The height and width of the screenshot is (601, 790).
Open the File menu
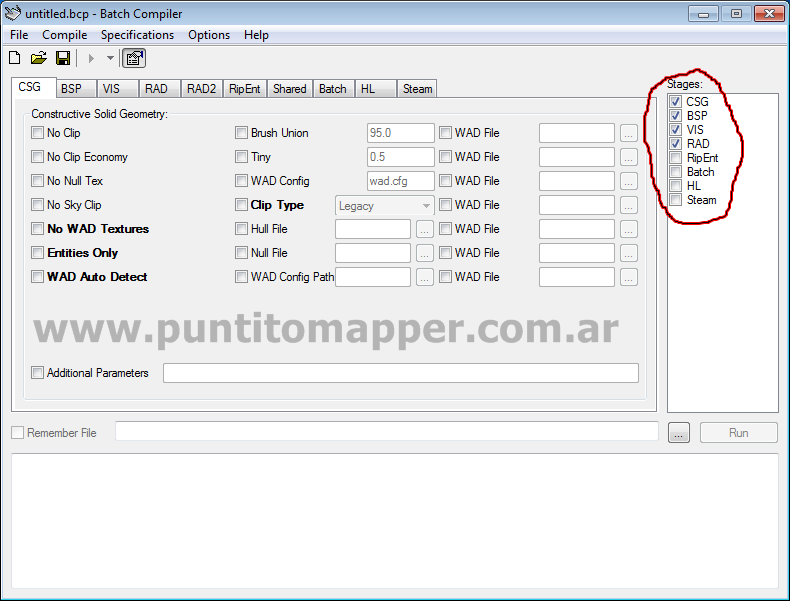pyautogui.click(x=19, y=35)
